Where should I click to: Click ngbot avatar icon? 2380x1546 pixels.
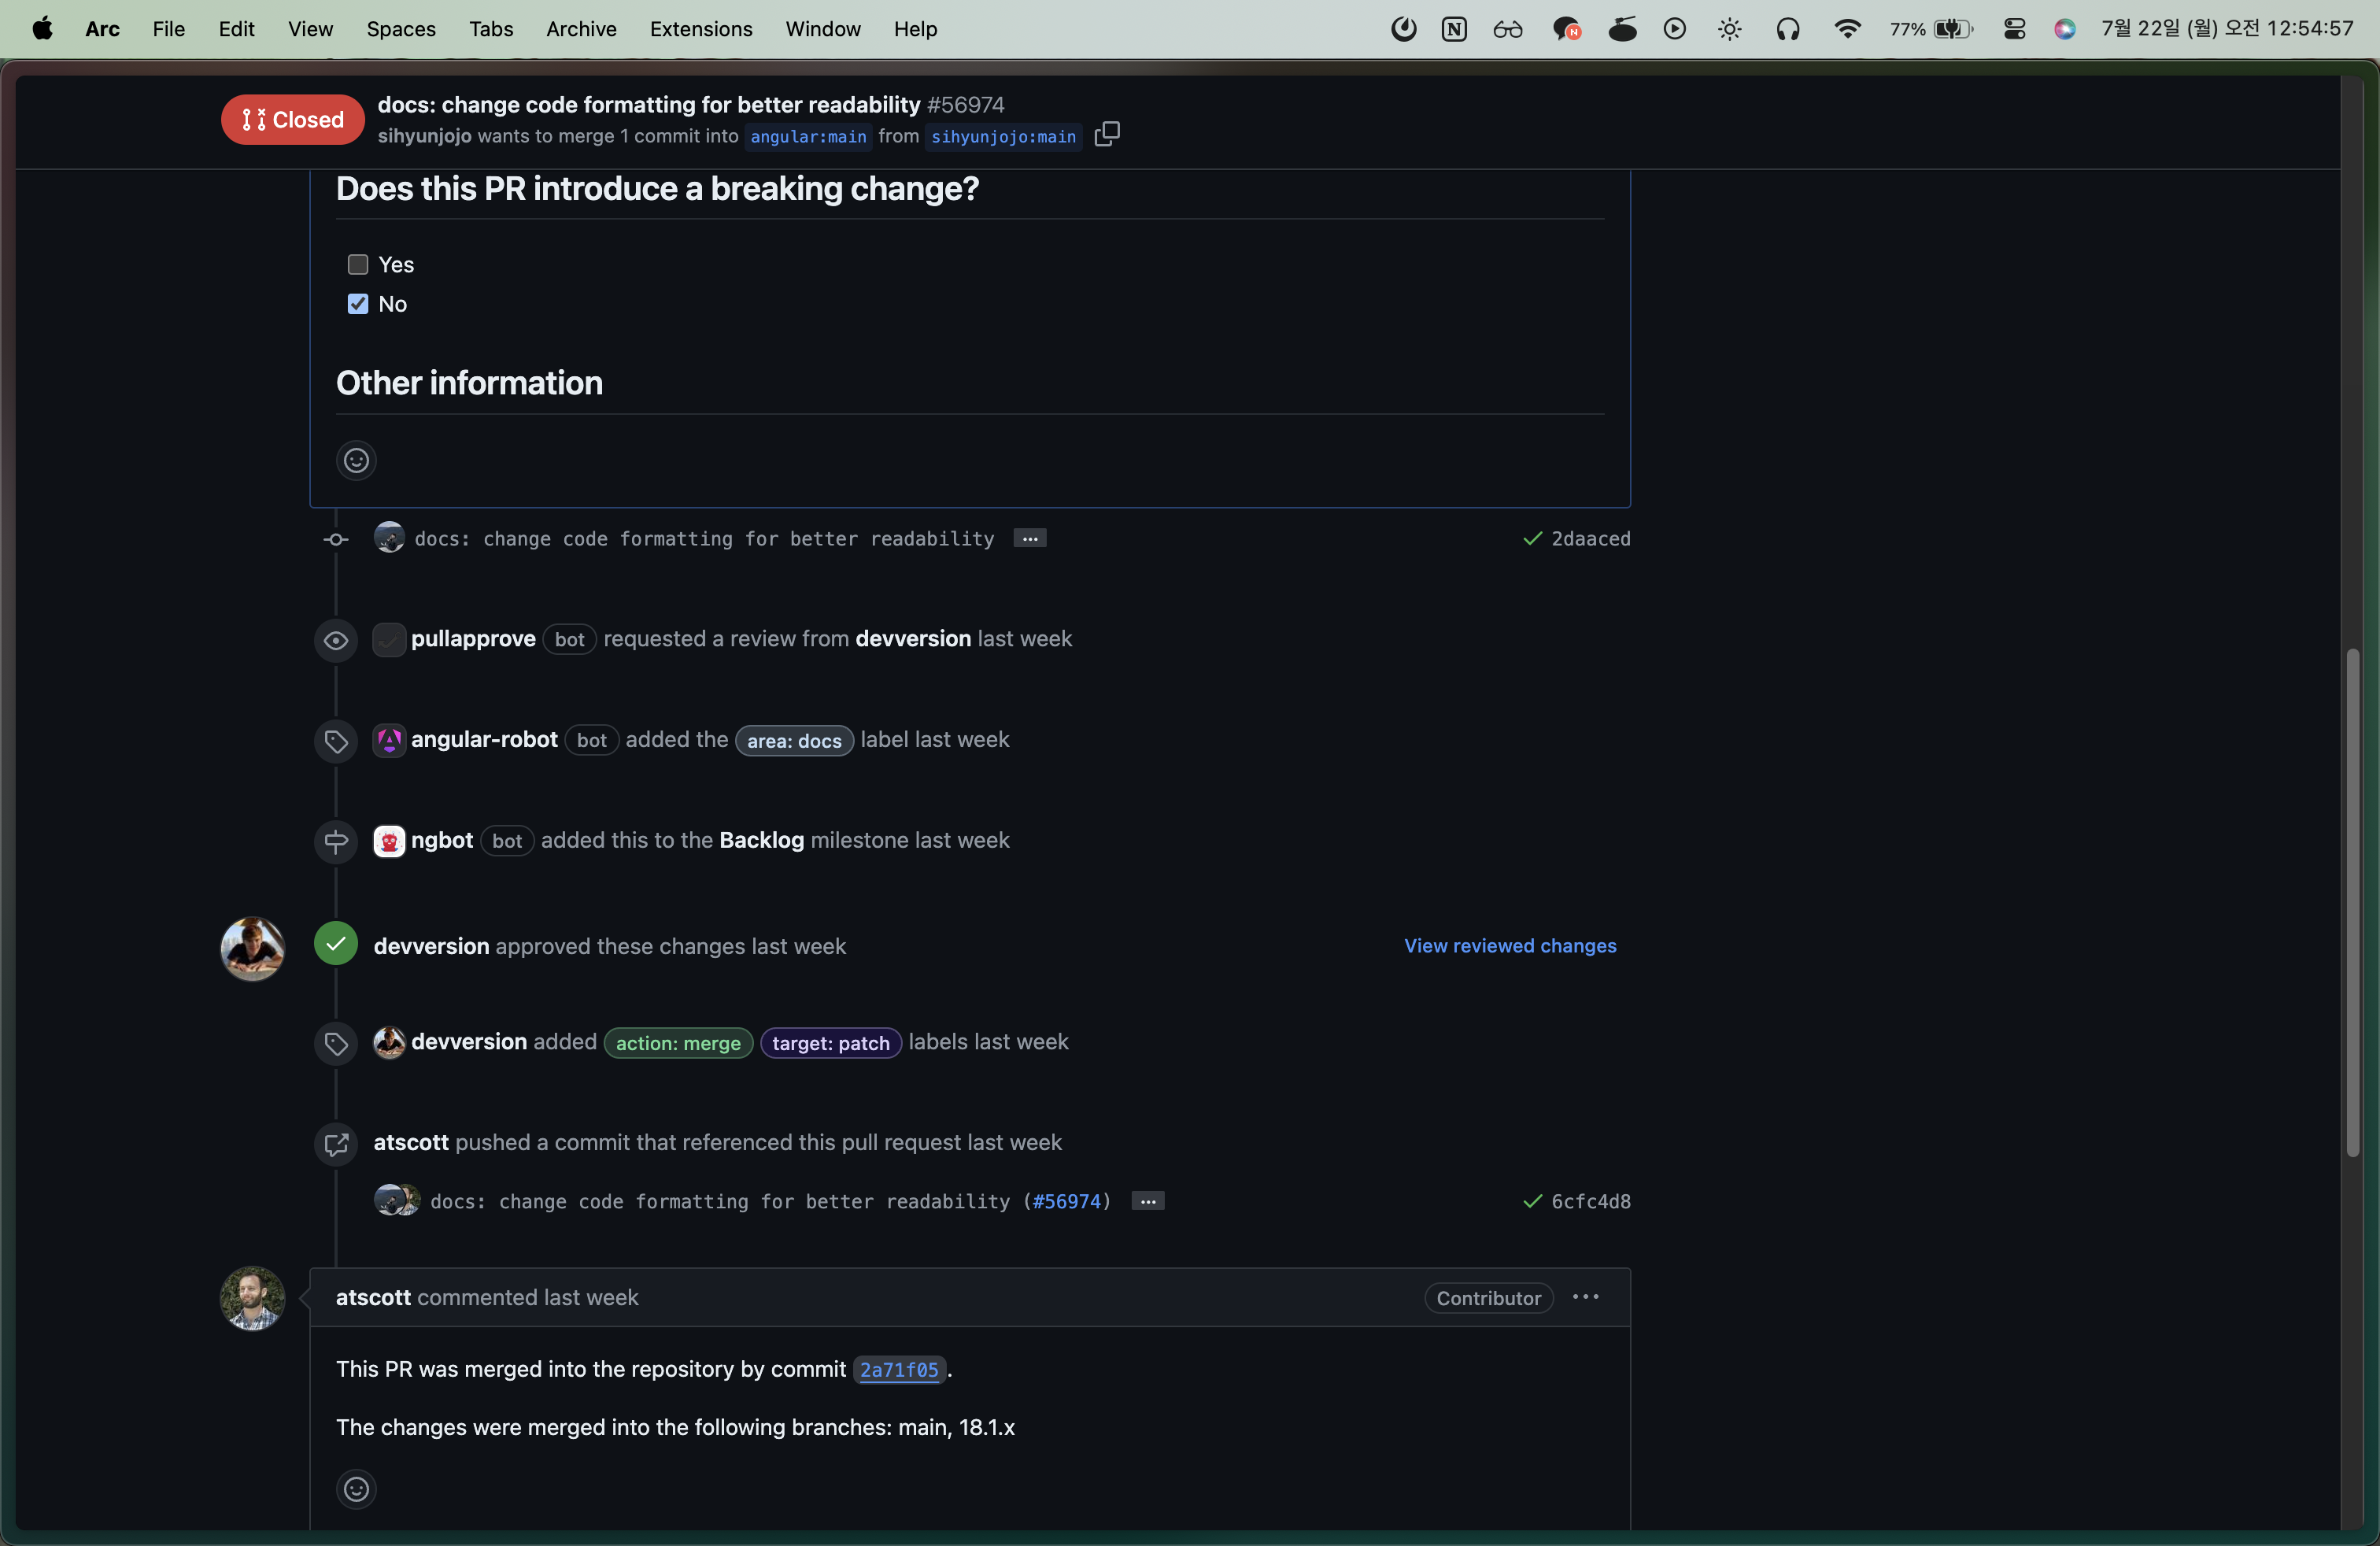[x=389, y=841]
